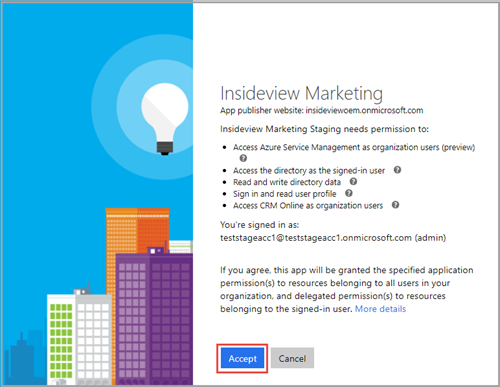Open the More details link

coord(380,309)
